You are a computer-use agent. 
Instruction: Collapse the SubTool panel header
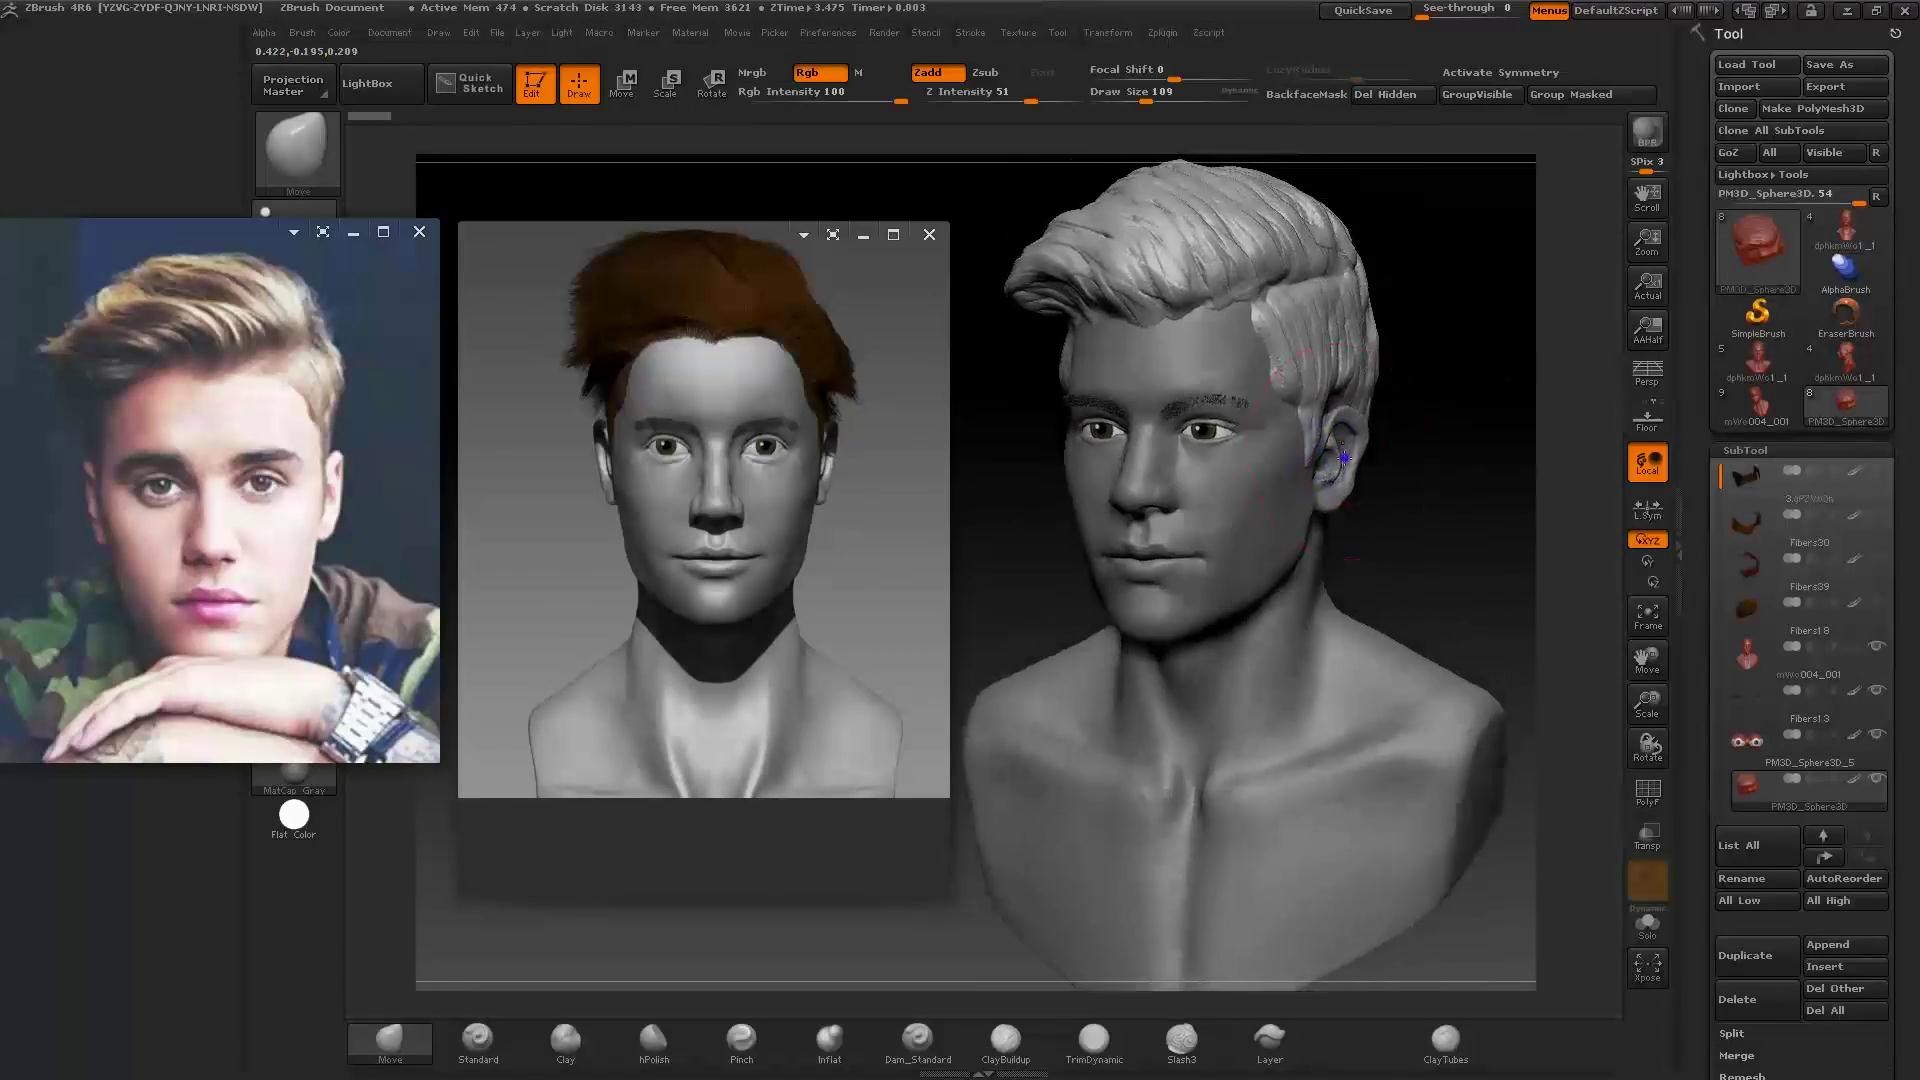(1745, 450)
